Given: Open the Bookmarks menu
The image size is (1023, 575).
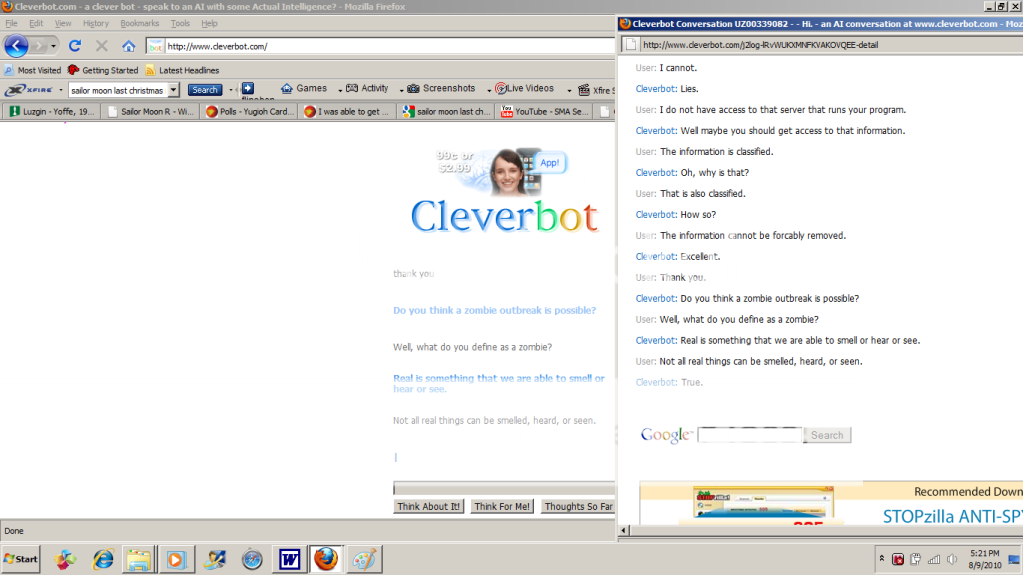Looking at the screenshot, I should [139, 23].
